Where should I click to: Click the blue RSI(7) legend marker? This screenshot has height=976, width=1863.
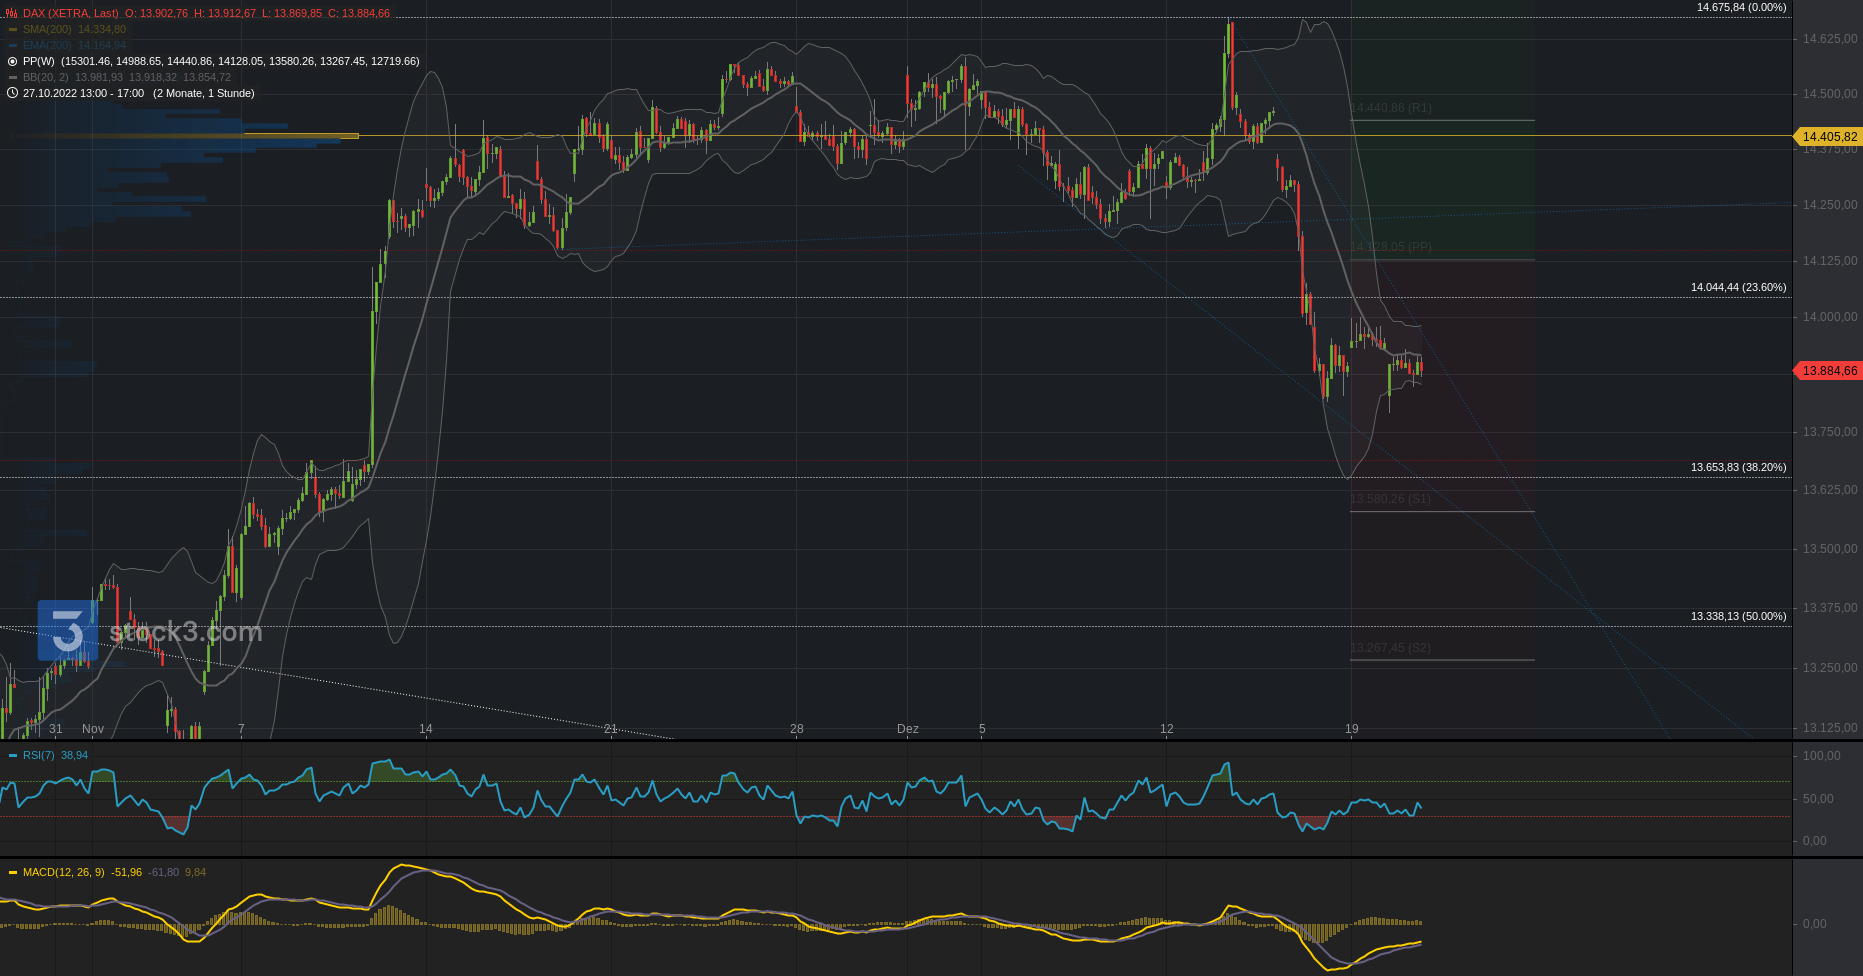(12, 755)
